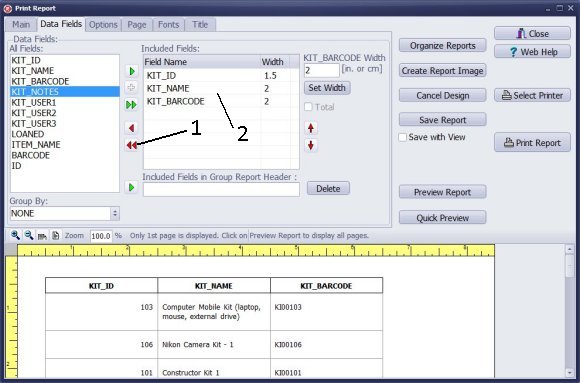Switch to the Title tab
This screenshot has width=580, height=383.
pos(200,25)
